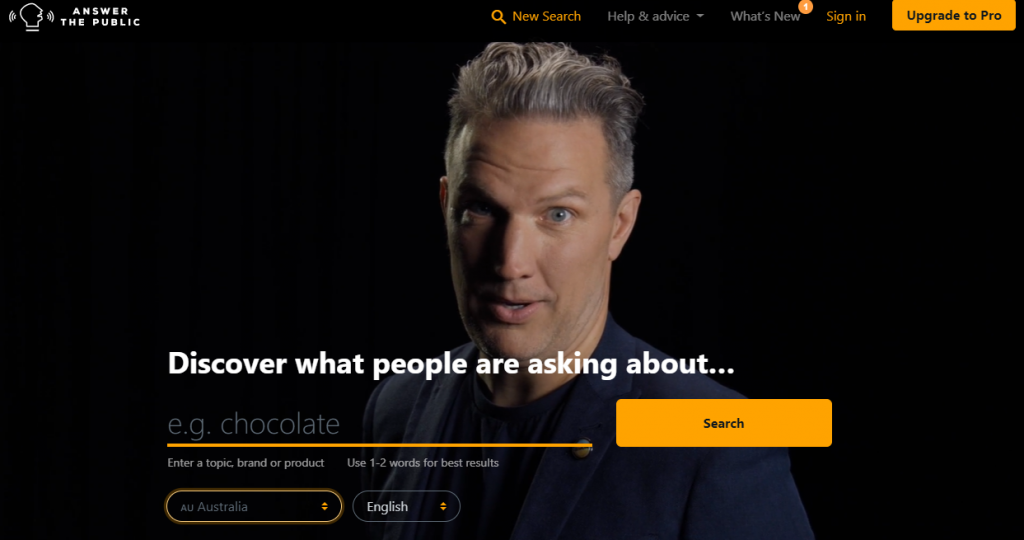This screenshot has width=1024, height=540.
Task: Click the Sign in link
Action: click(x=846, y=16)
